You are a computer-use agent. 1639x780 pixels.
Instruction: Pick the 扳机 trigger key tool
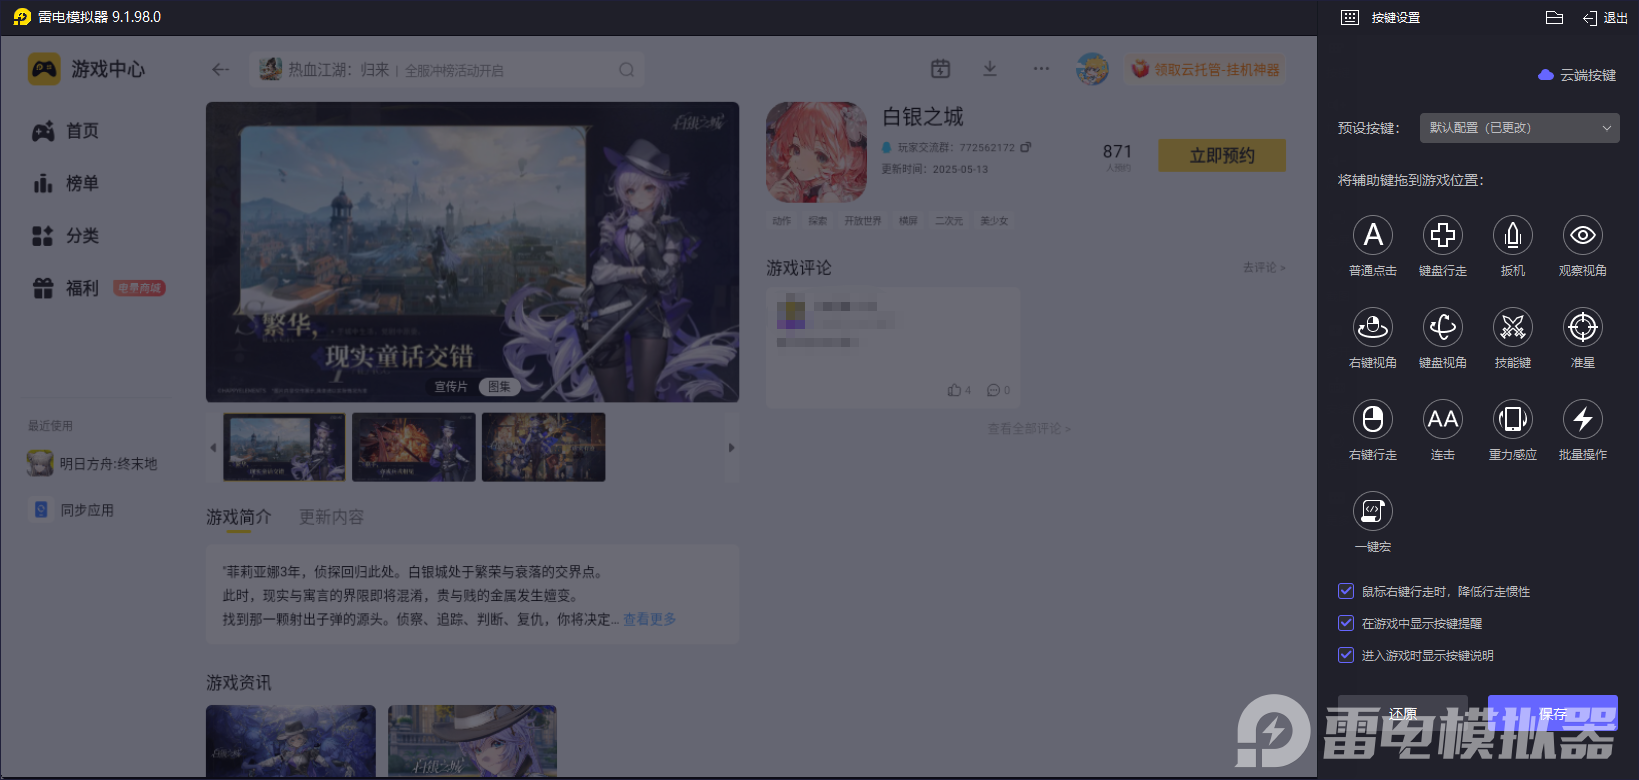pyautogui.click(x=1513, y=235)
